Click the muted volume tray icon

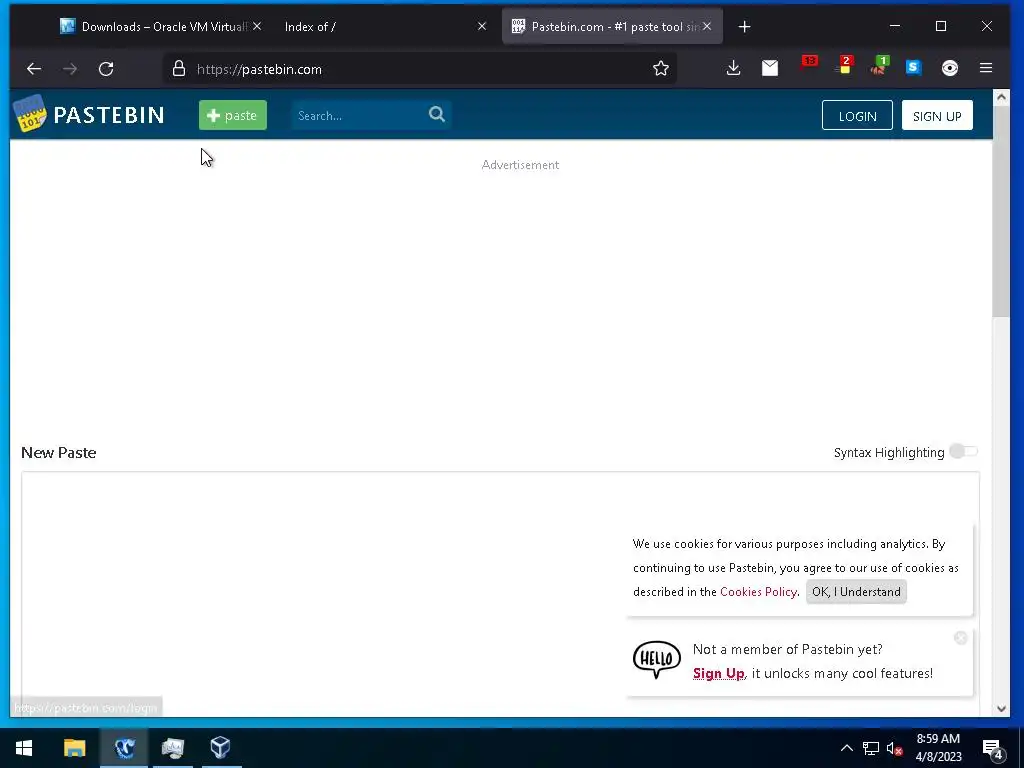[x=894, y=748]
